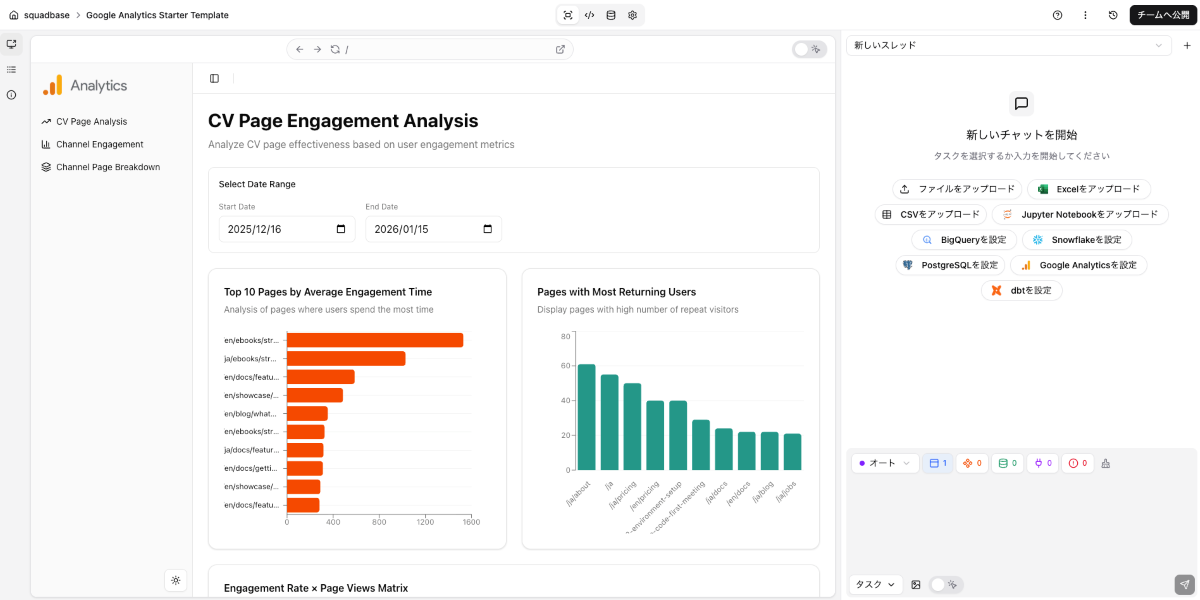
Task: Expand the タスク dropdown
Action: tap(875, 584)
